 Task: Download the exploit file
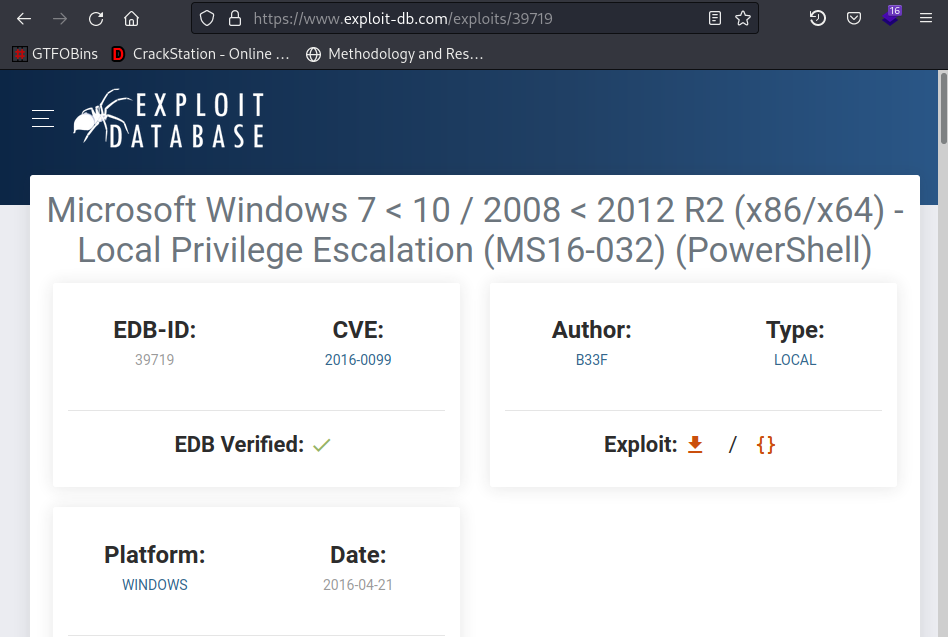coord(695,445)
